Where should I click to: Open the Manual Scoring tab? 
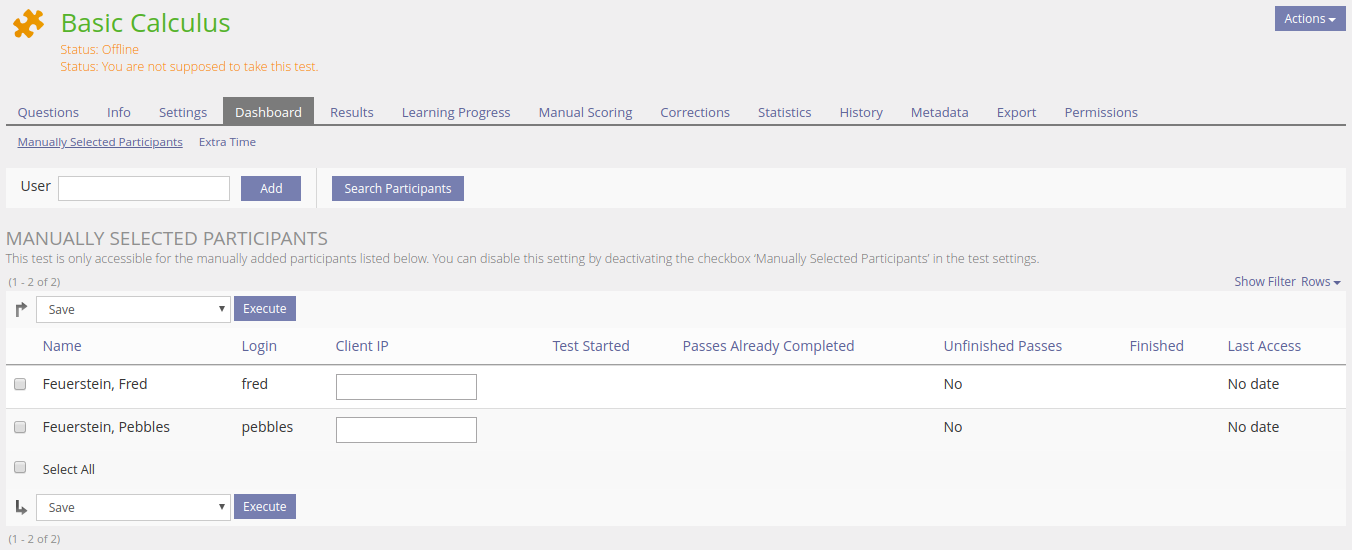coord(585,112)
